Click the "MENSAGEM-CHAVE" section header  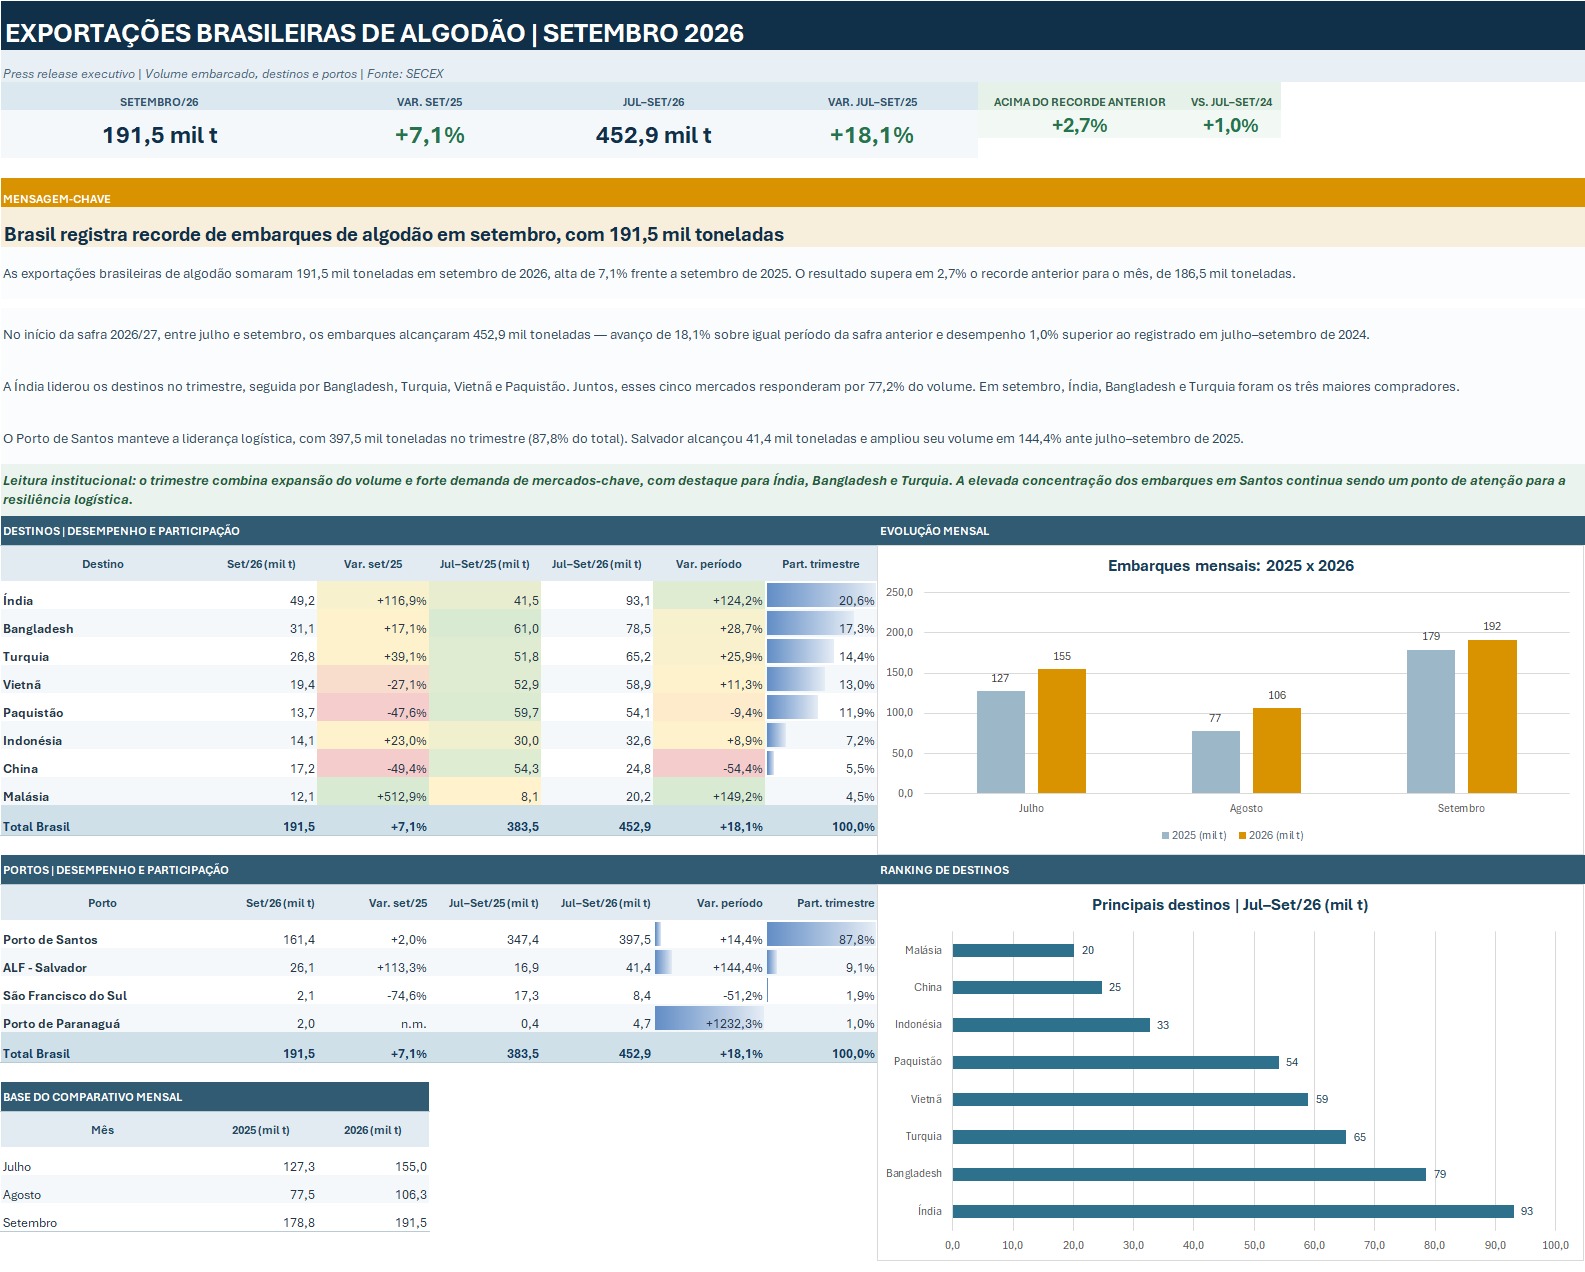coord(57,199)
